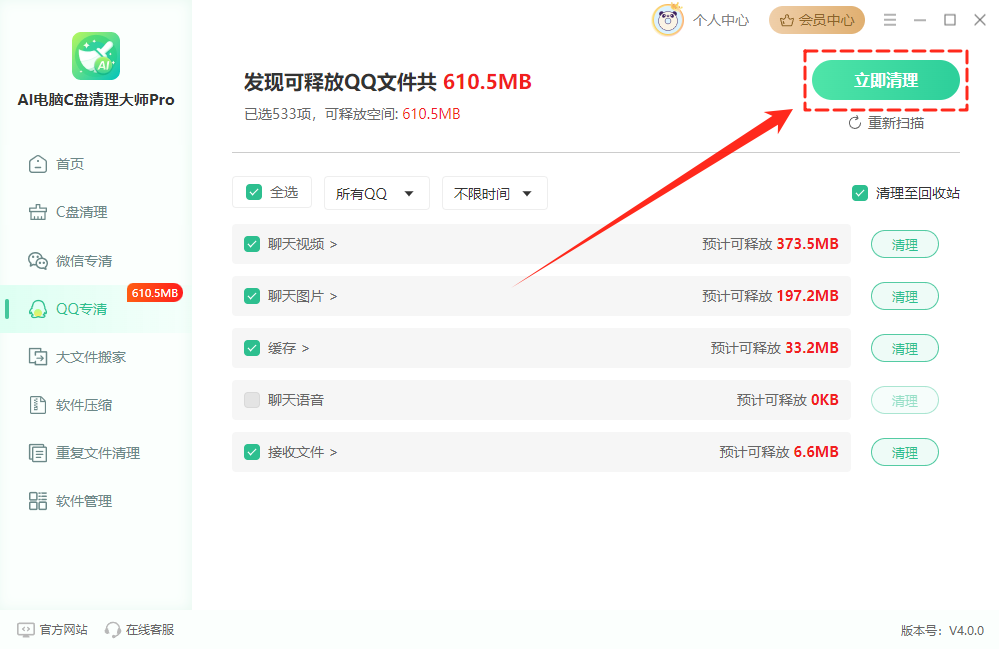Click the 373.5MB size value
The image size is (999, 649).
[807, 244]
